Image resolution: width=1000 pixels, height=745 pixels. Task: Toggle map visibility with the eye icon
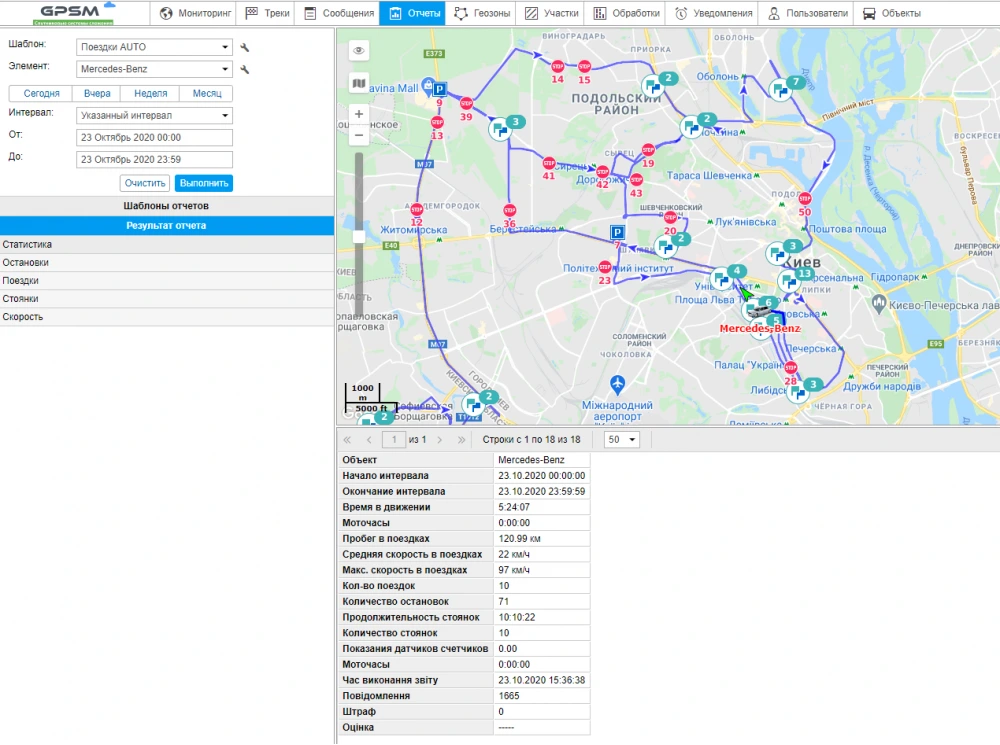[x=359, y=50]
